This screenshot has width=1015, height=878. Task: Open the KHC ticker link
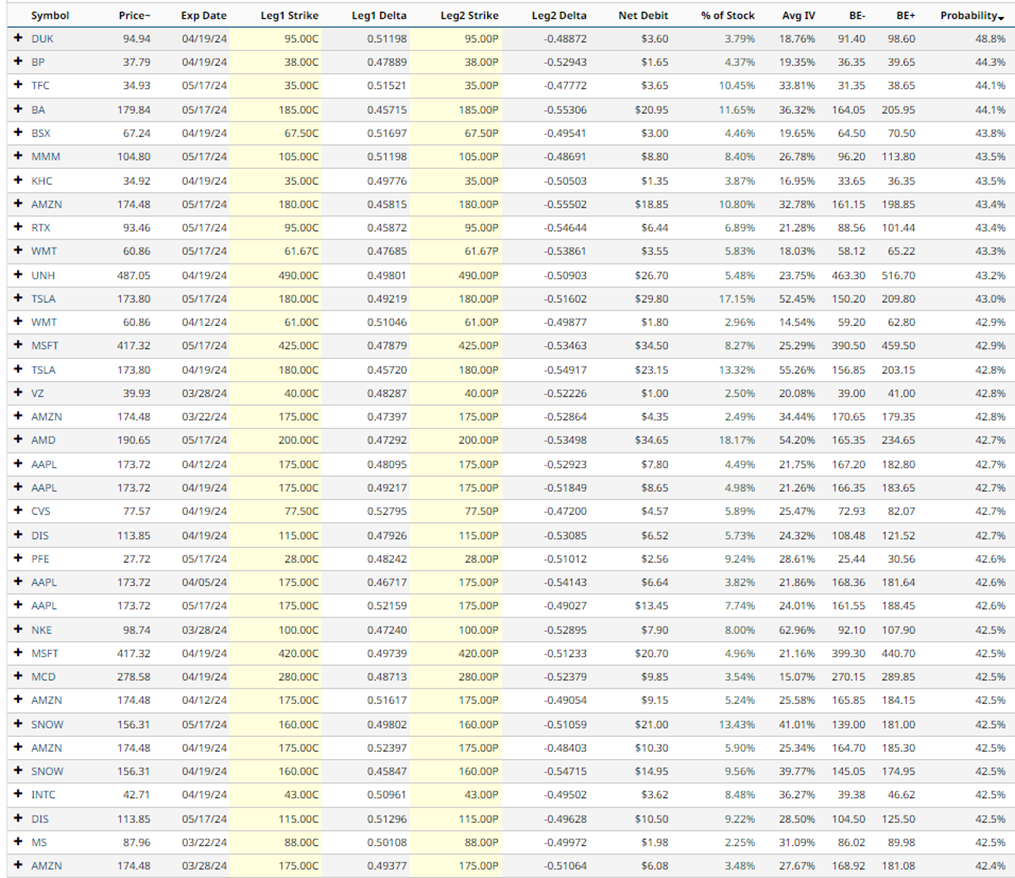[42, 181]
